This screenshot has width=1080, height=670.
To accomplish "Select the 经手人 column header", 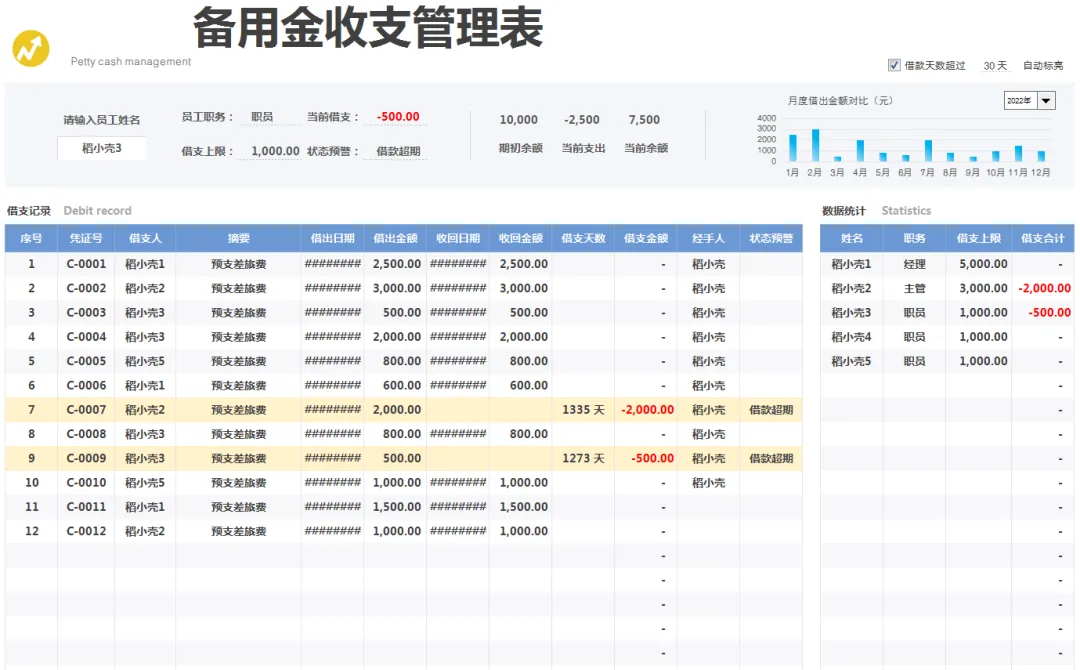I will pos(708,238).
